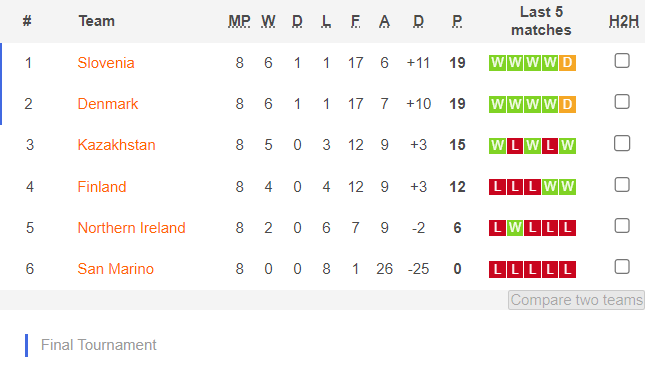Click Finland's last green W badge
The width and height of the screenshot is (653, 372).
pyautogui.click(x=567, y=187)
